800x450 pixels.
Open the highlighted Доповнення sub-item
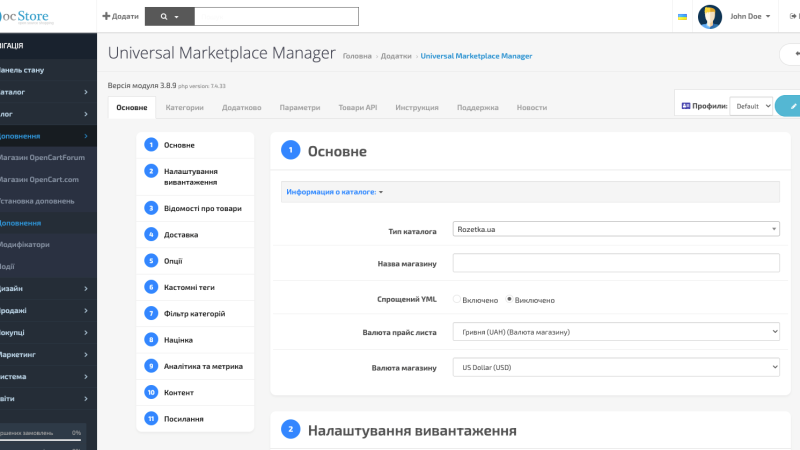coord(48,223)
